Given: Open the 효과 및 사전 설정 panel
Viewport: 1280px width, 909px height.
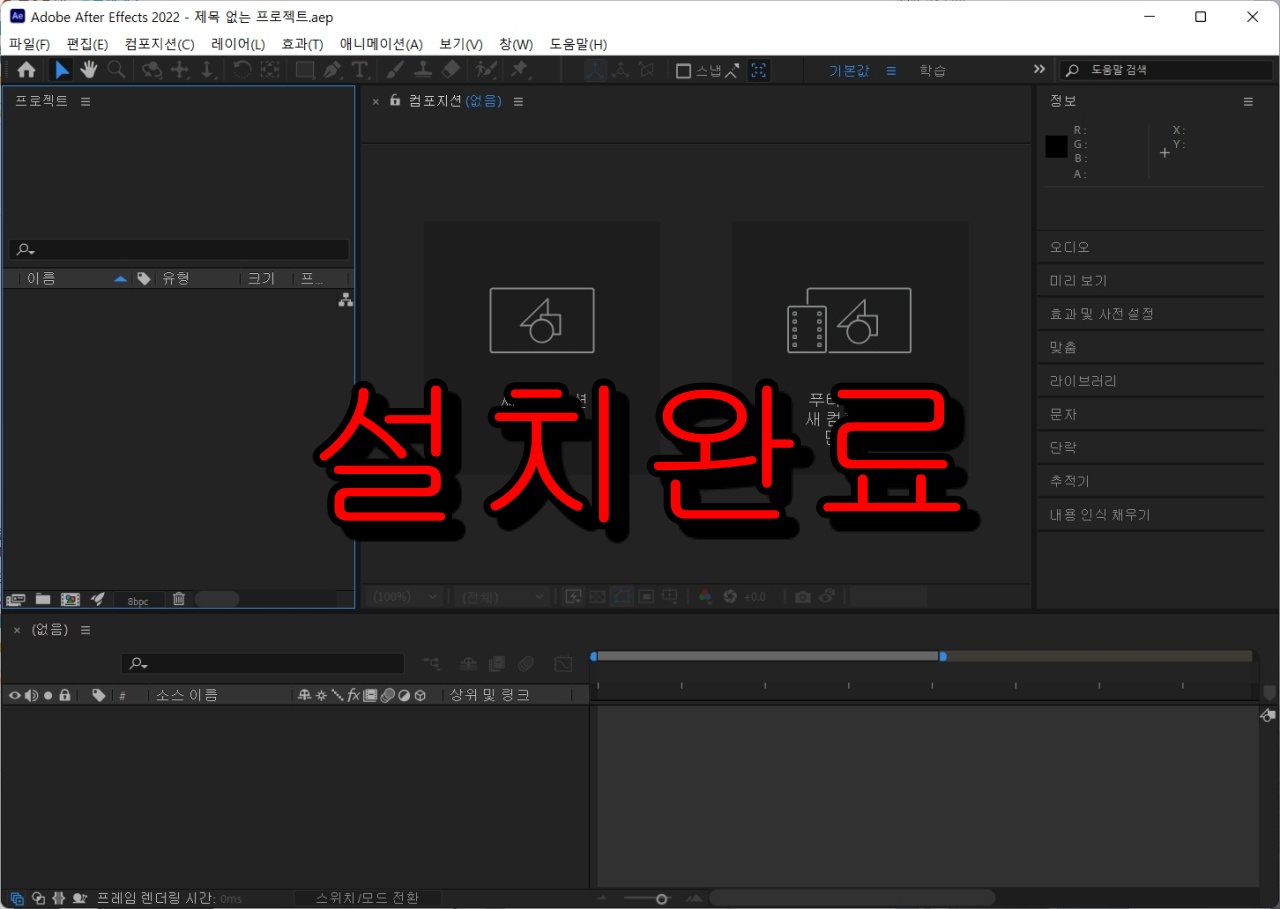Looking at the screenshot, I should tap(1100, 313).
